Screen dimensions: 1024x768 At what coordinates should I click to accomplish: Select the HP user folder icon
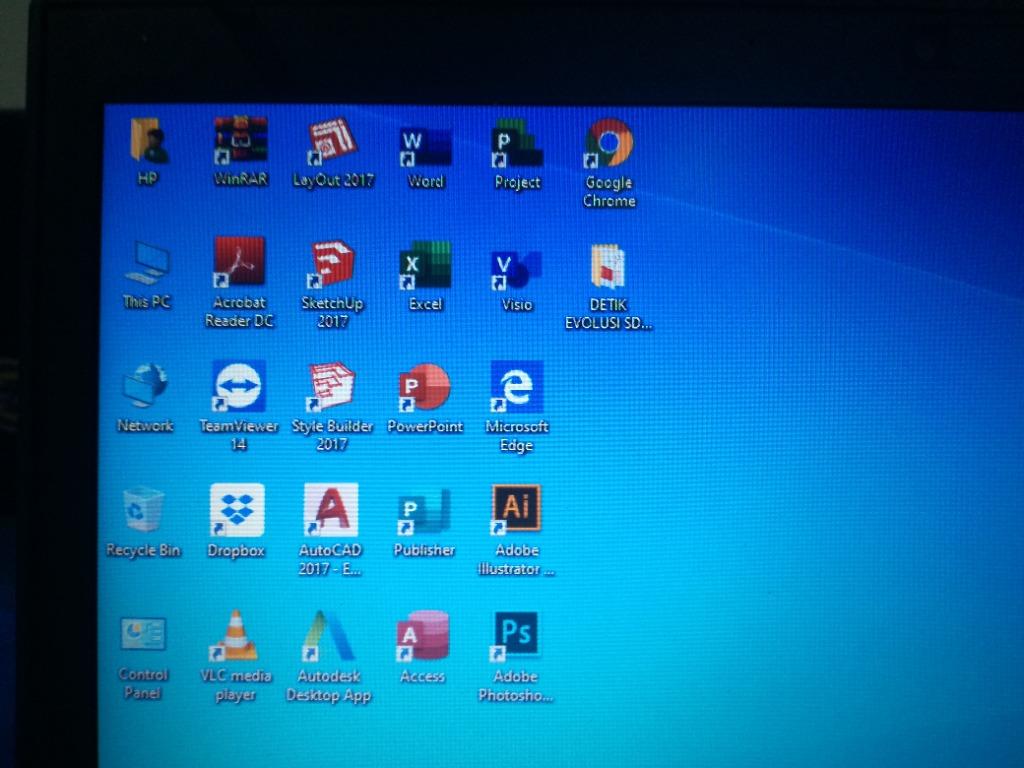tap(150, 140)
